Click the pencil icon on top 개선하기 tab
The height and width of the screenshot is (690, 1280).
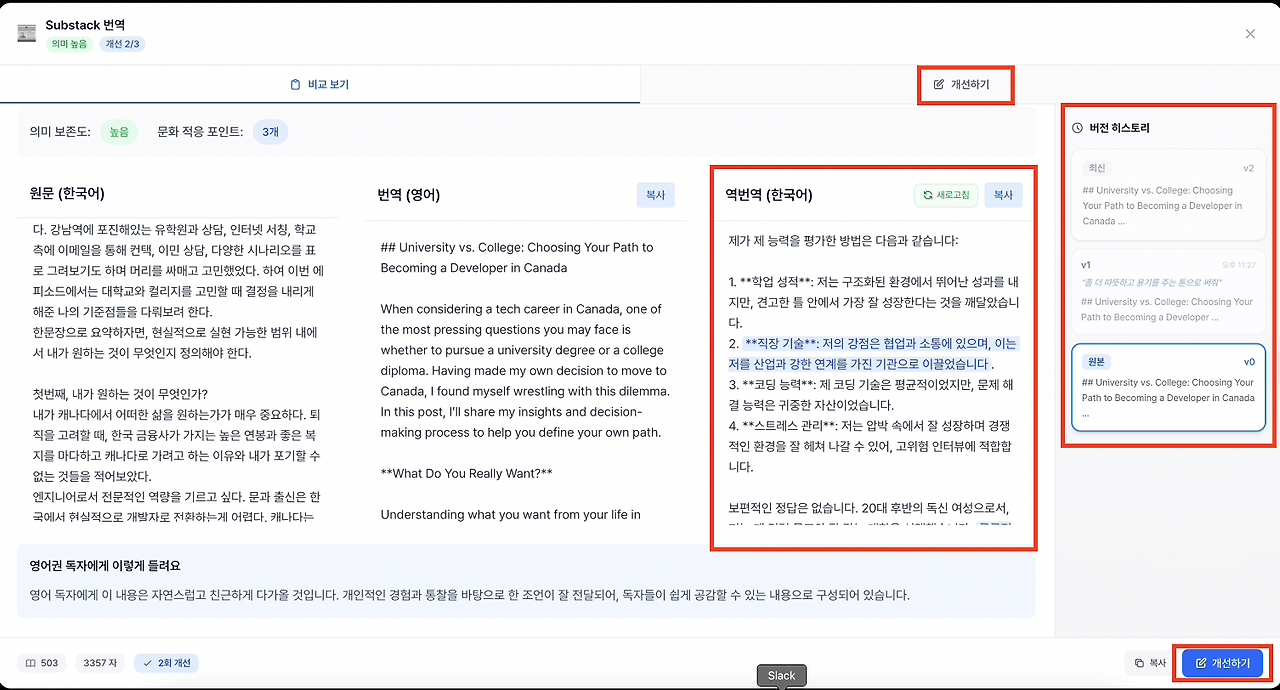938,85
